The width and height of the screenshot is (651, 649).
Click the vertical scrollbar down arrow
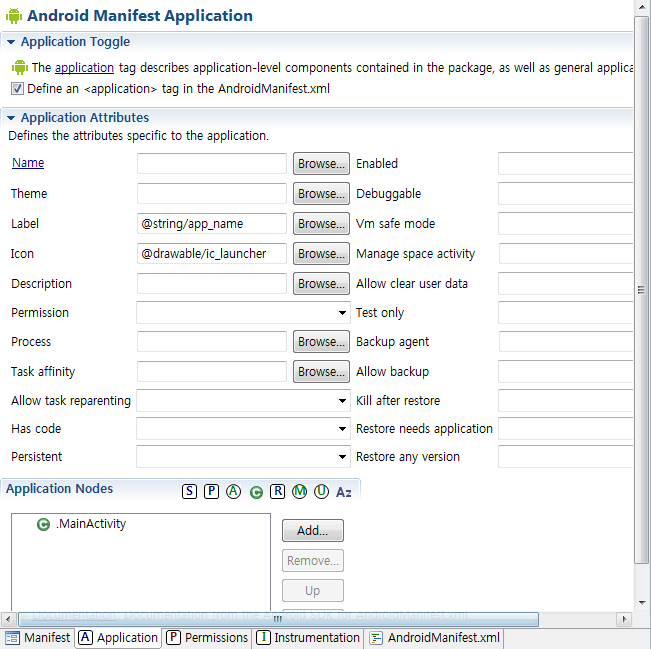click(x=642, y=602)
